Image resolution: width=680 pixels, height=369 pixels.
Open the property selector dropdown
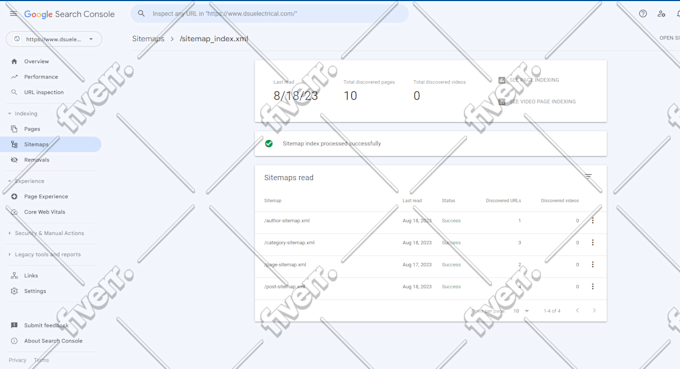click(54, 39)
